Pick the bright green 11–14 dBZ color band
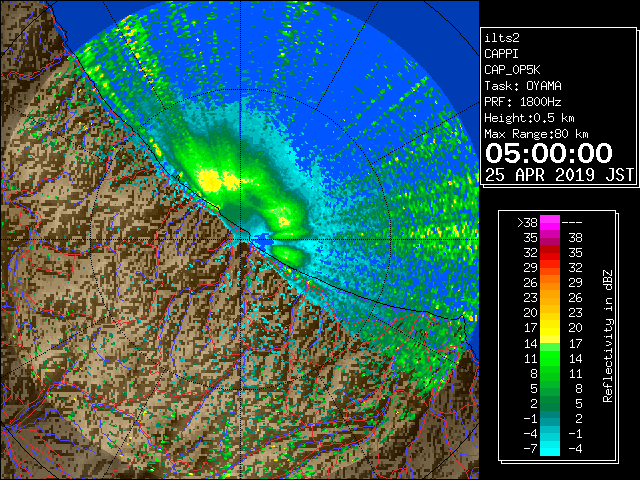This screenshot has height=480, width=640. click(550, 358)
